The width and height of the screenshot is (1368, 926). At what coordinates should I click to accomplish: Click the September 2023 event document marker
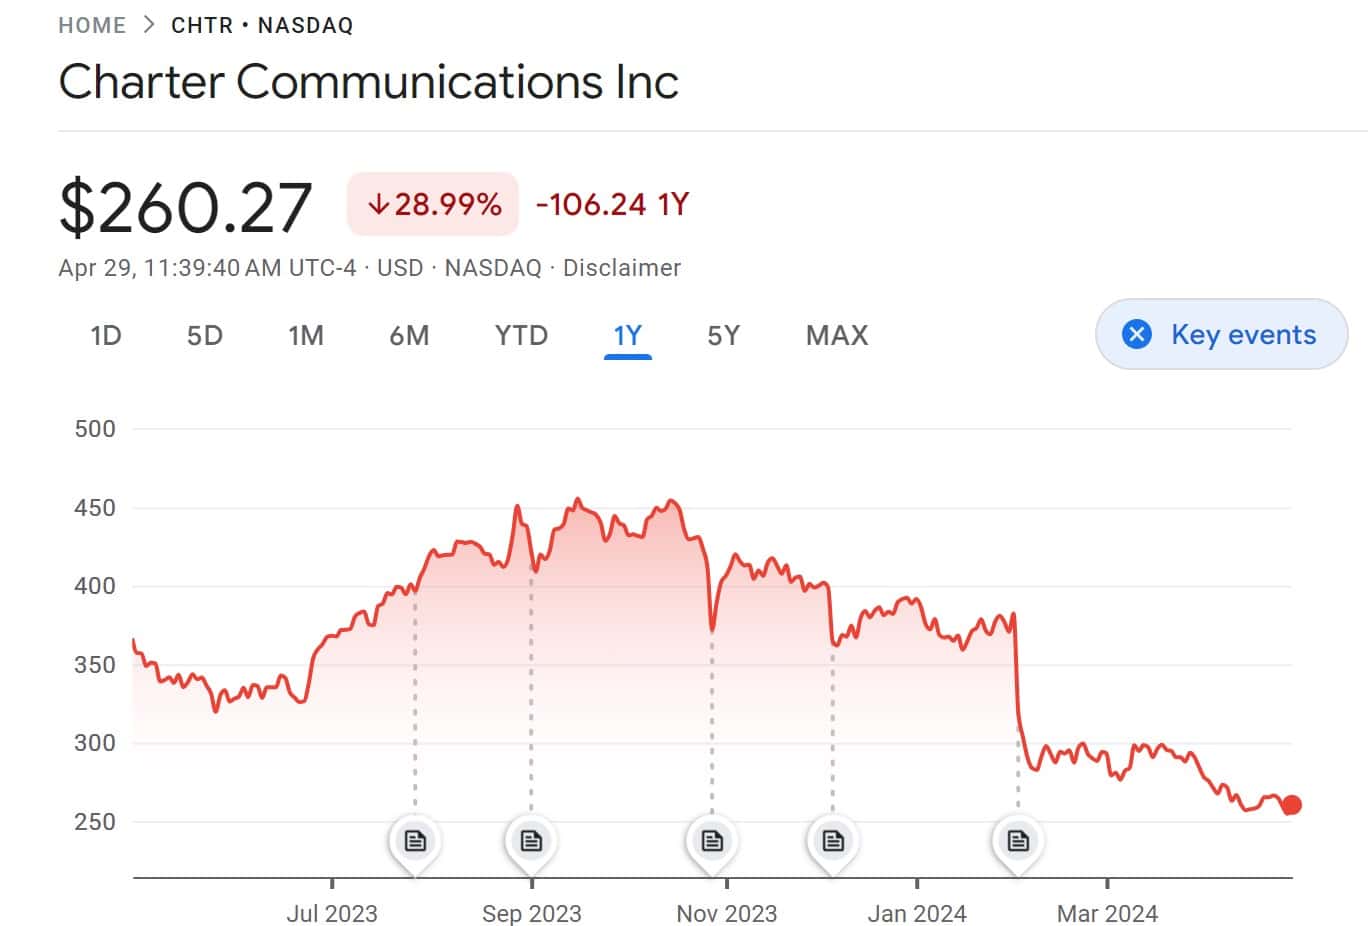[530, 840]
